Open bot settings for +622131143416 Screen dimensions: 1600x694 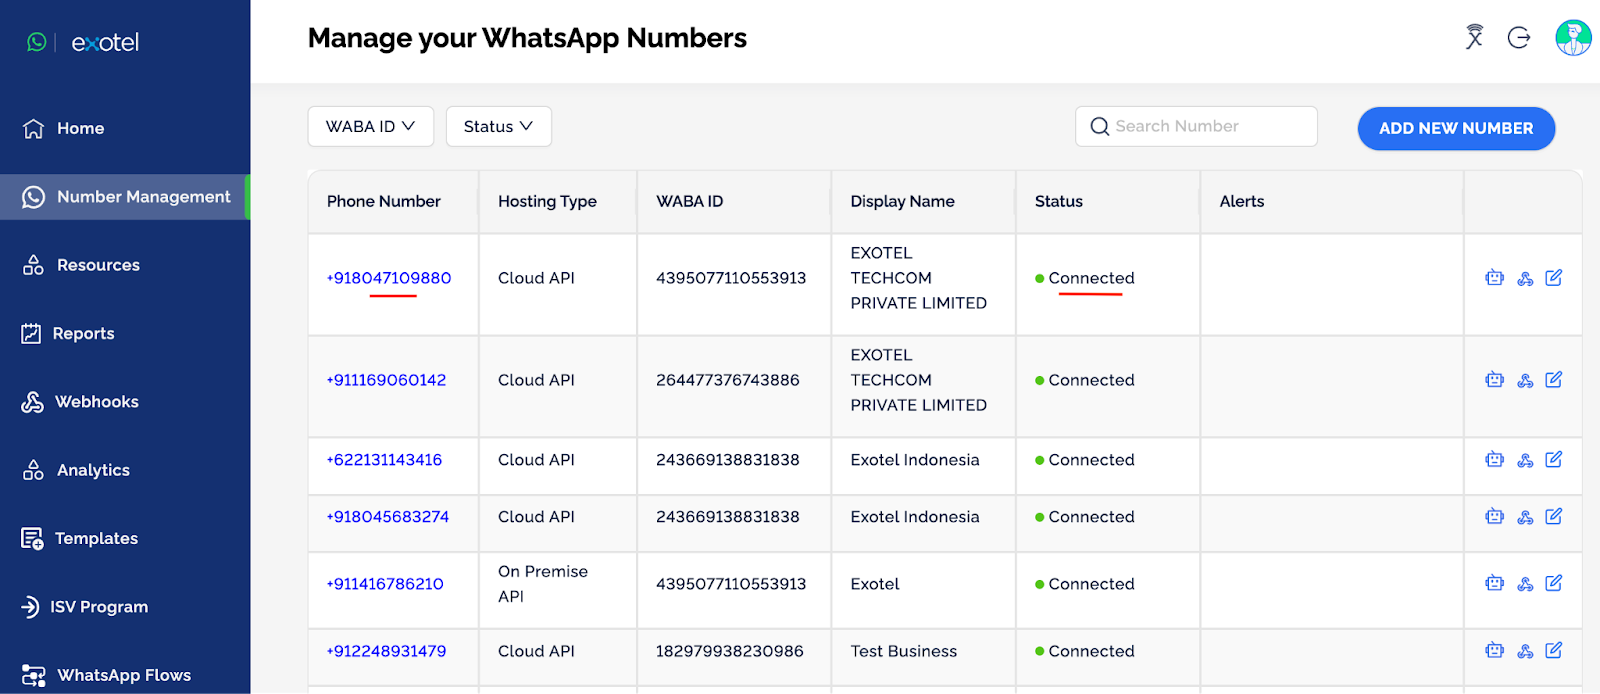pyautogui.click(x=1495, y=460)
